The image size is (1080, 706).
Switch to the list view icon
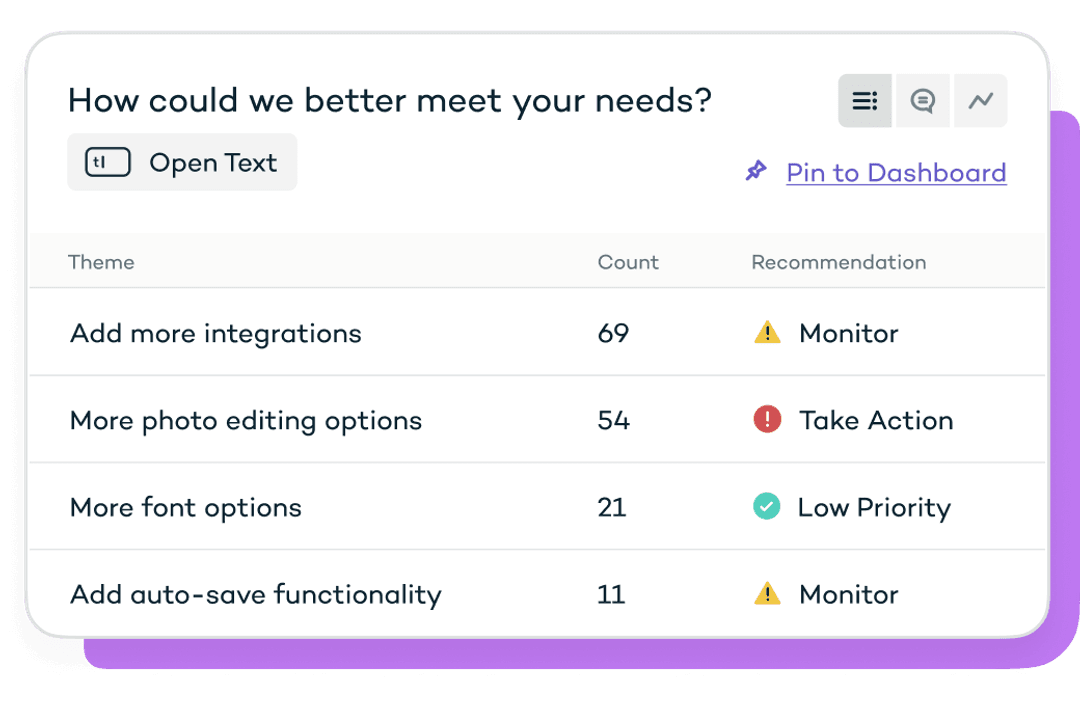pyautogui.click(x=864, y=101)
